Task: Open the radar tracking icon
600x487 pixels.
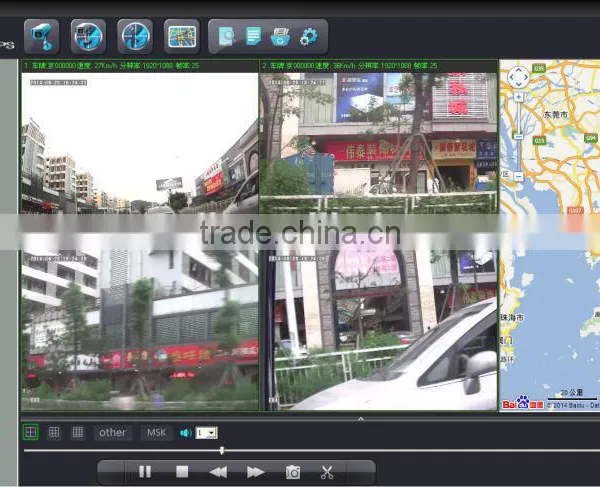Action: pos(135,36)
